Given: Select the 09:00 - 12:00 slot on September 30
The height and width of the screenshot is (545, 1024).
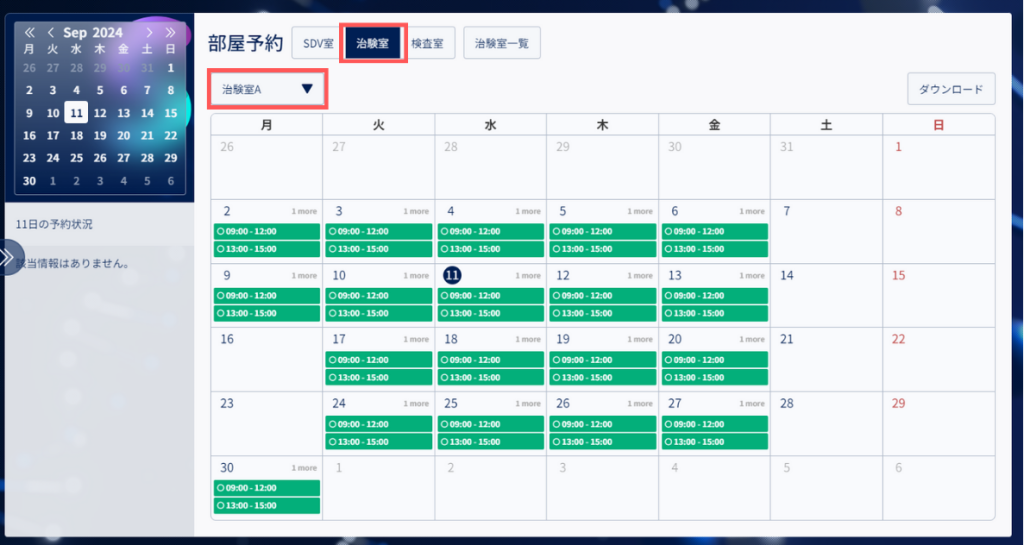Looking at the screenshot, I should [266, 488].
